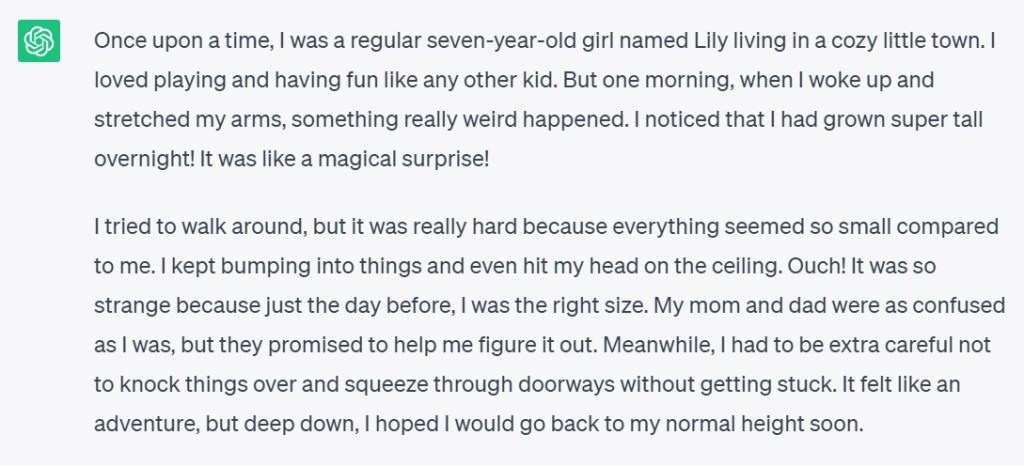The width and height of the screenshot is (1024, 466).
Task: Click the green ChatGPT logo avatar
Action: 40,41
